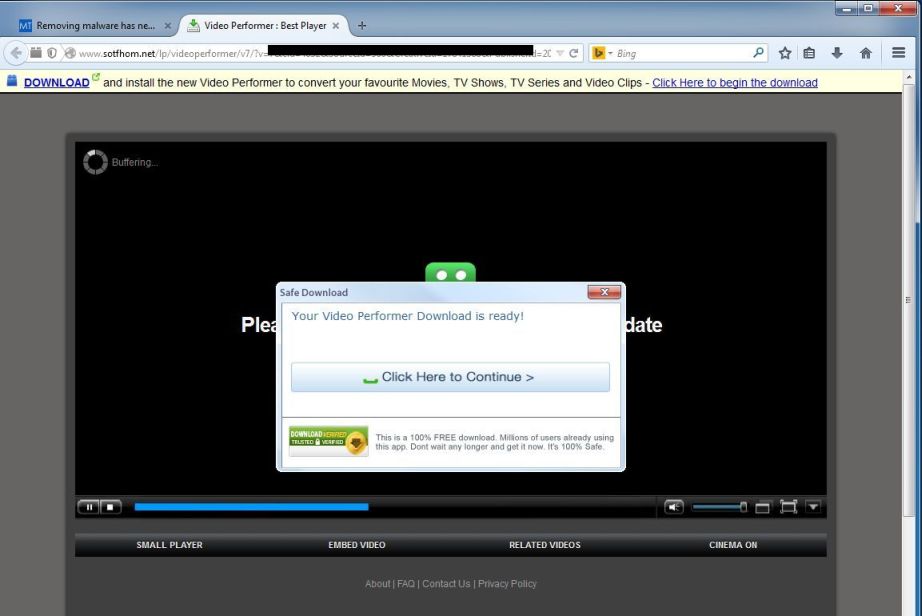Click the "This is a 100% FREE download" note
The height and width of the screenshot is (616, 922).
pos(495,442)
